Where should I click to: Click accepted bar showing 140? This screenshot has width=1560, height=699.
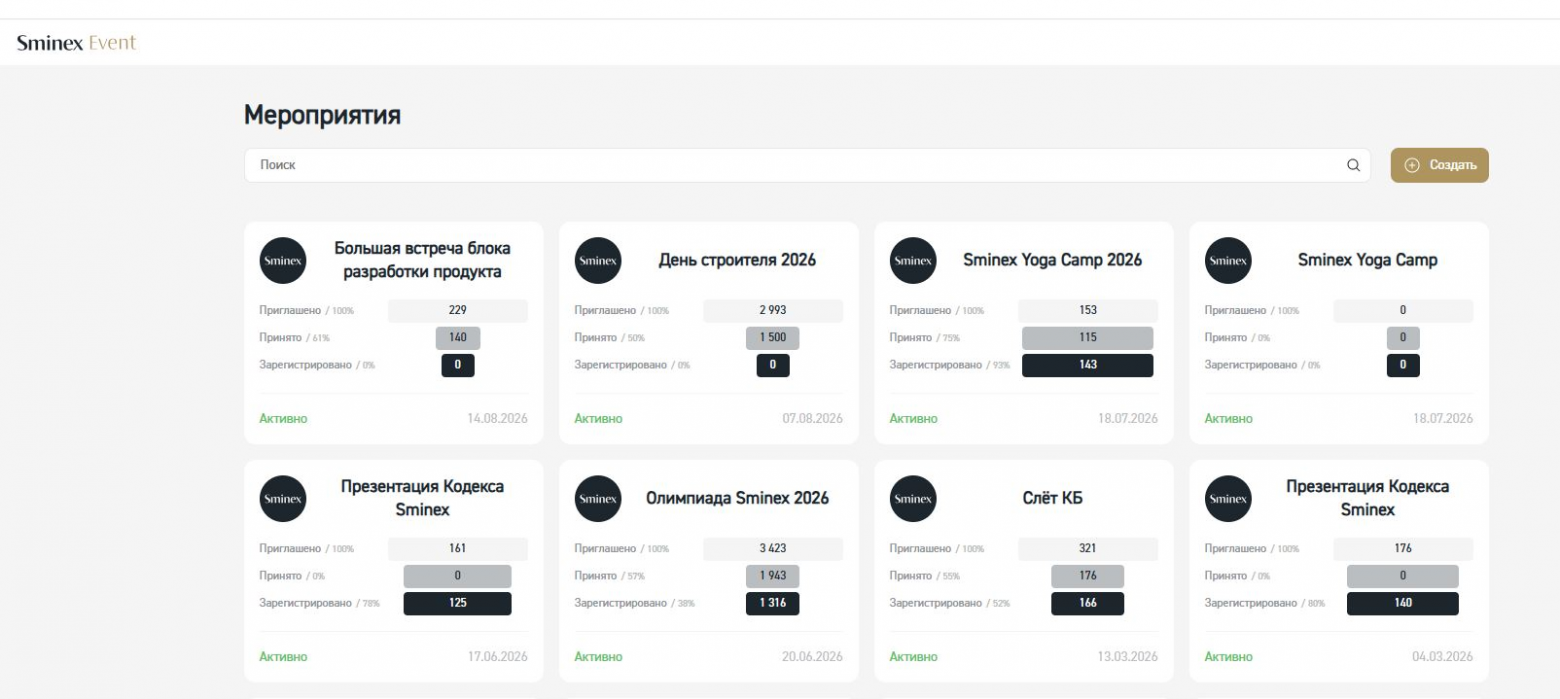click(x=458, y=338)
